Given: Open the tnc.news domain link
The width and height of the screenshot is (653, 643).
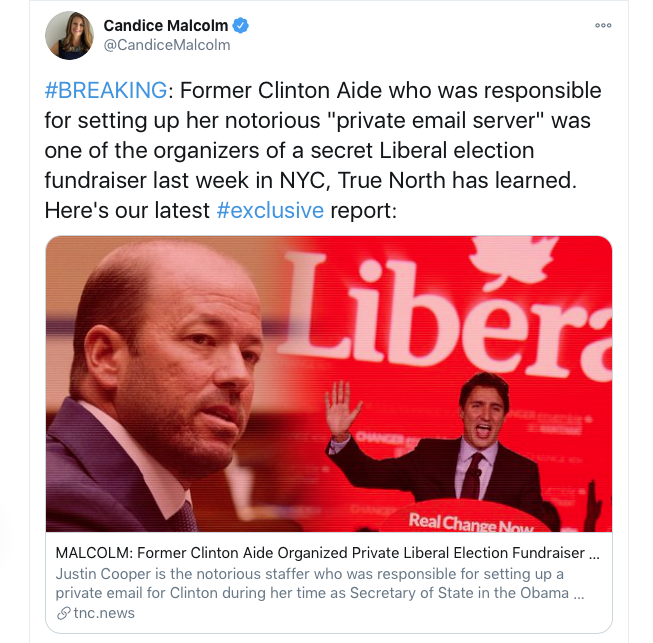Looking at the screenshot, I should [x=104, y=613].
